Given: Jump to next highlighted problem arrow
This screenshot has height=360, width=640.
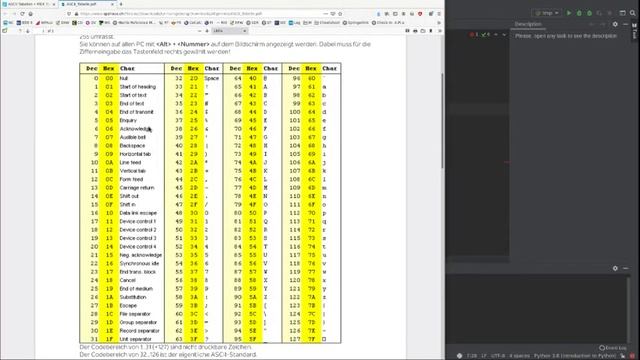Looking at the screenshot, I should click(x=504, y=35).
